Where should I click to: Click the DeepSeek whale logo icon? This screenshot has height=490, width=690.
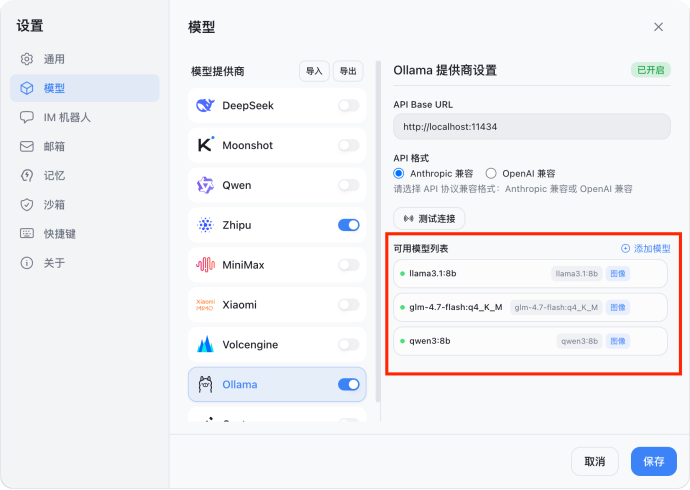(205, 105)
